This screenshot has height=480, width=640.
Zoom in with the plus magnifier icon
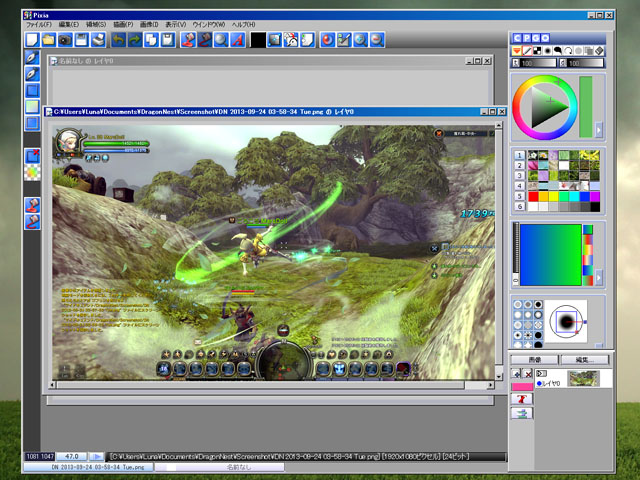click(x=361, y=40)
